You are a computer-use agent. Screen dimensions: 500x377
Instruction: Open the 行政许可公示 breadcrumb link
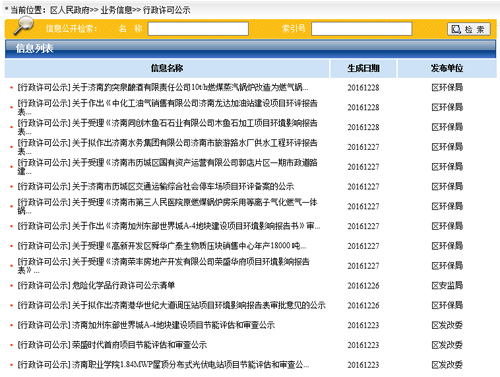166,10
